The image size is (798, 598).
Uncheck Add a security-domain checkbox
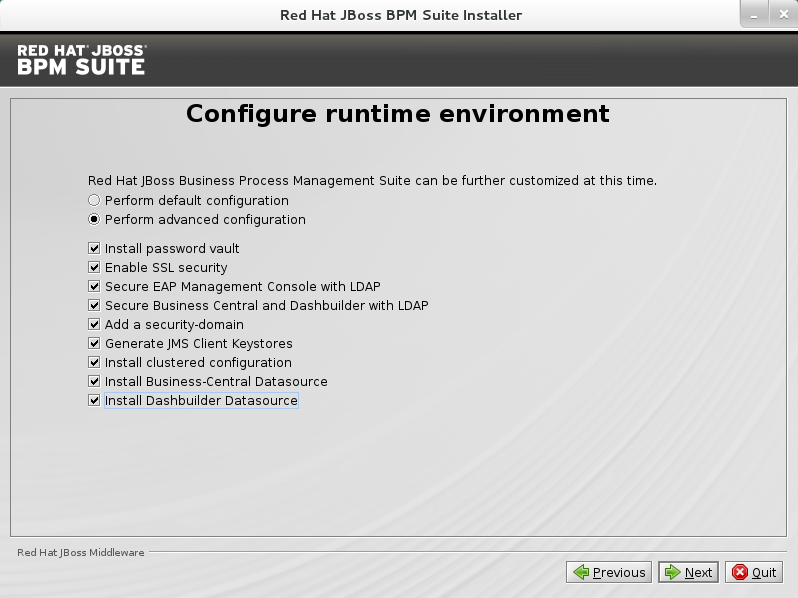tap(94, 324)
